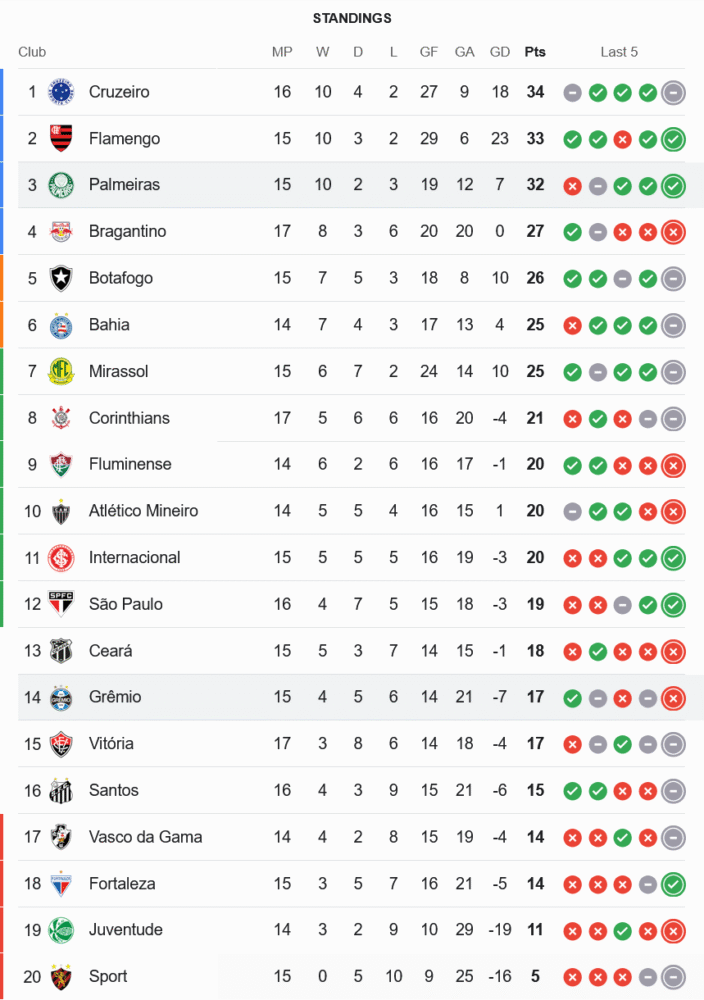Click the Cruzeiro club crest icon
Image resolution: width=704 pixels, height=1000 pixels.
tap(62, 92)
